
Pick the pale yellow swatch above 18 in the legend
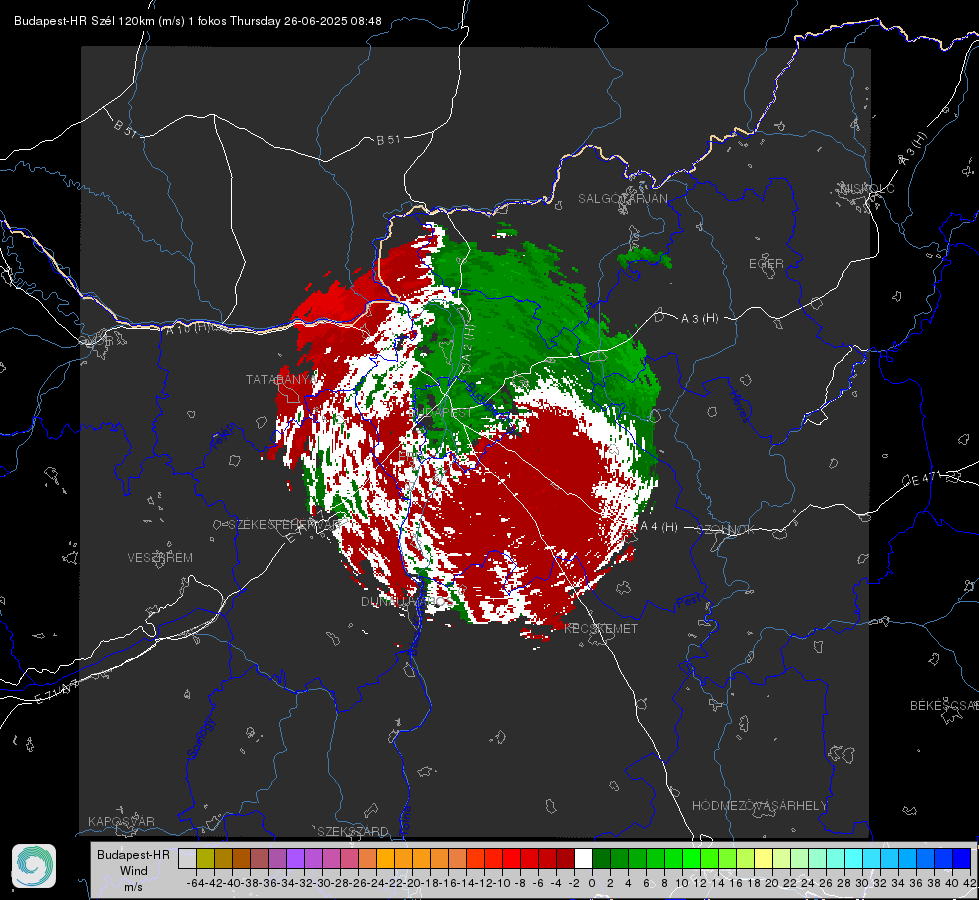764,858
